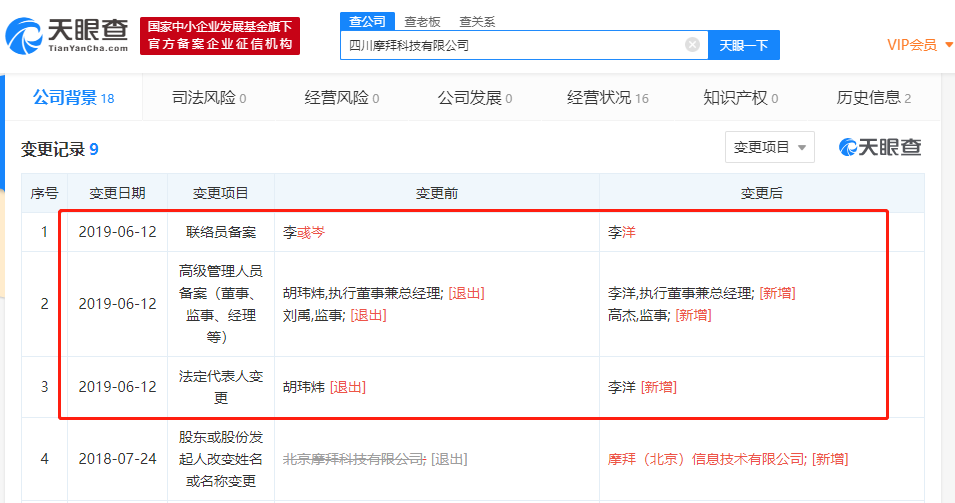Select the 联络员备案 change item cell

coord(220,232)
